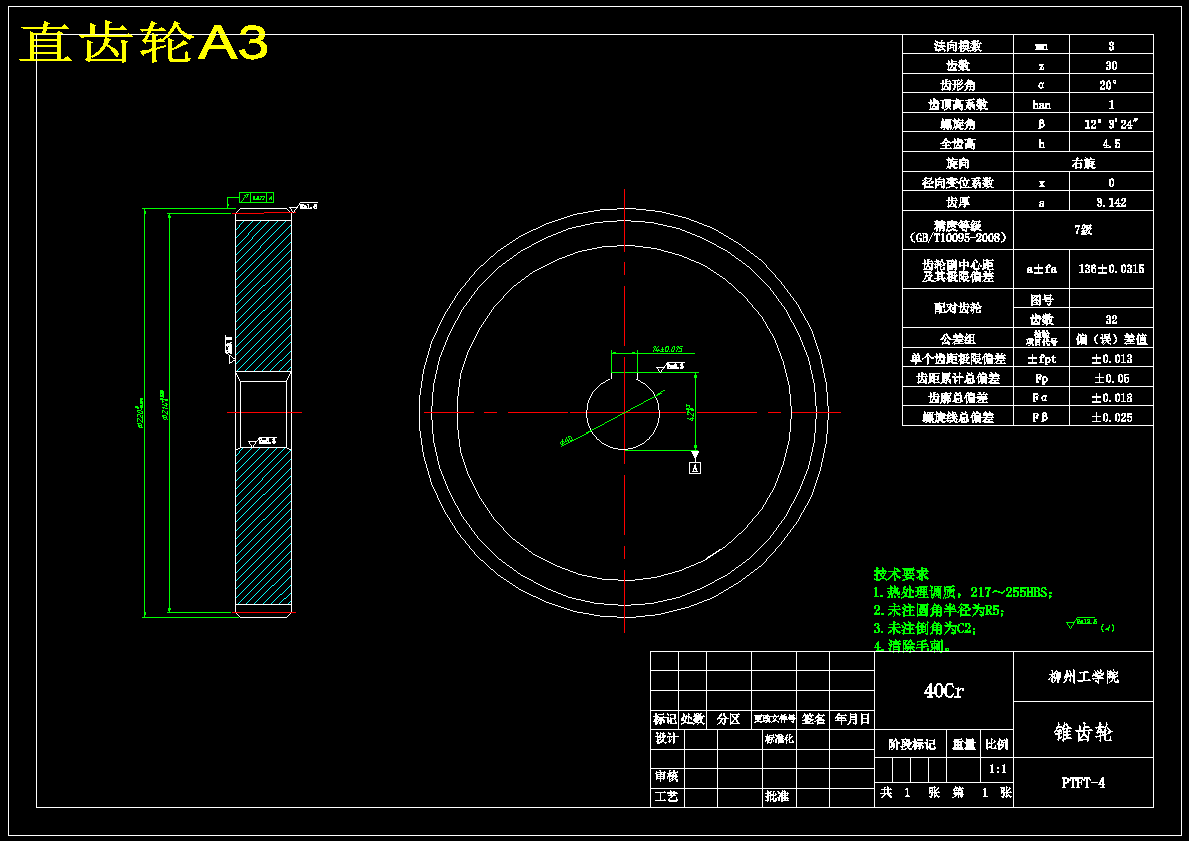Click the '标准化' cell in title block

pos(779,738)
